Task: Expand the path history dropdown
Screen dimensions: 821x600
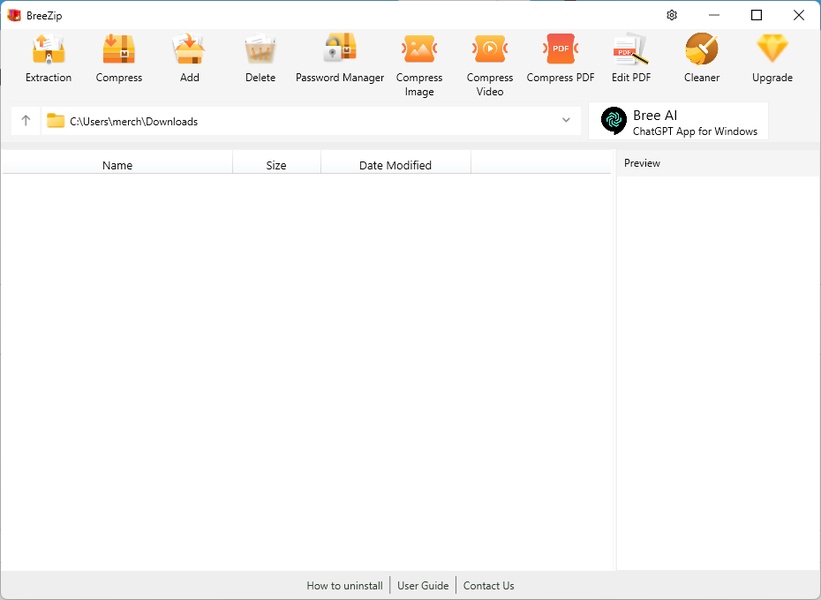Action: [x=566, y=121]
